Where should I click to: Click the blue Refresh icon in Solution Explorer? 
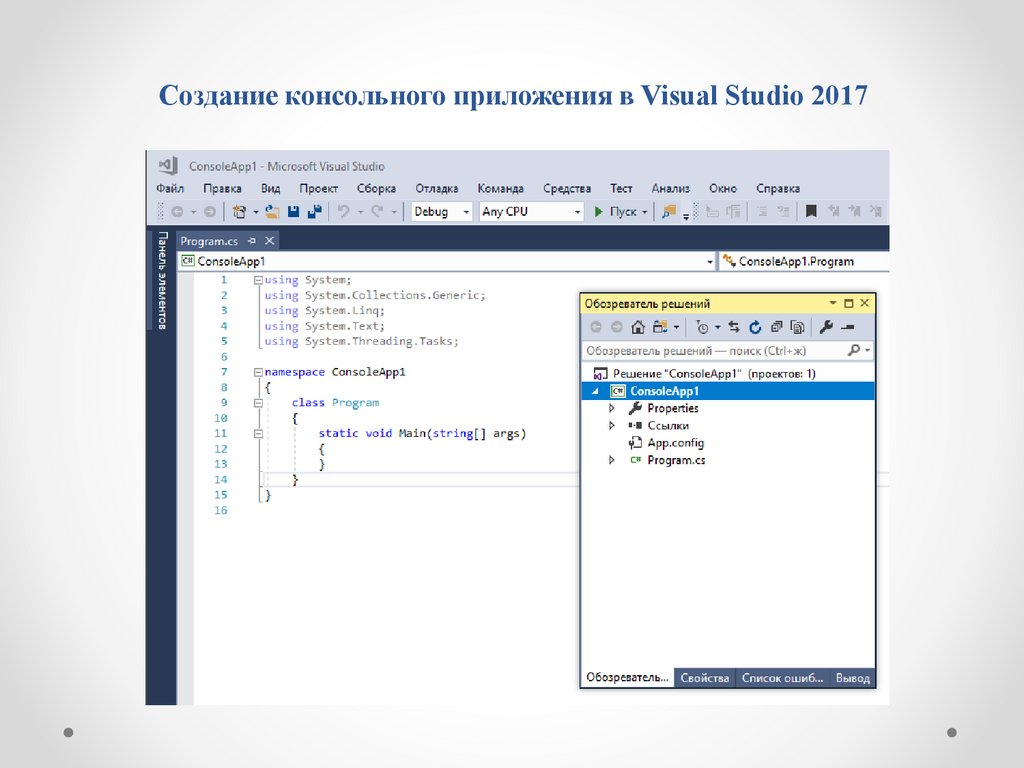click(x=755, y=327)
